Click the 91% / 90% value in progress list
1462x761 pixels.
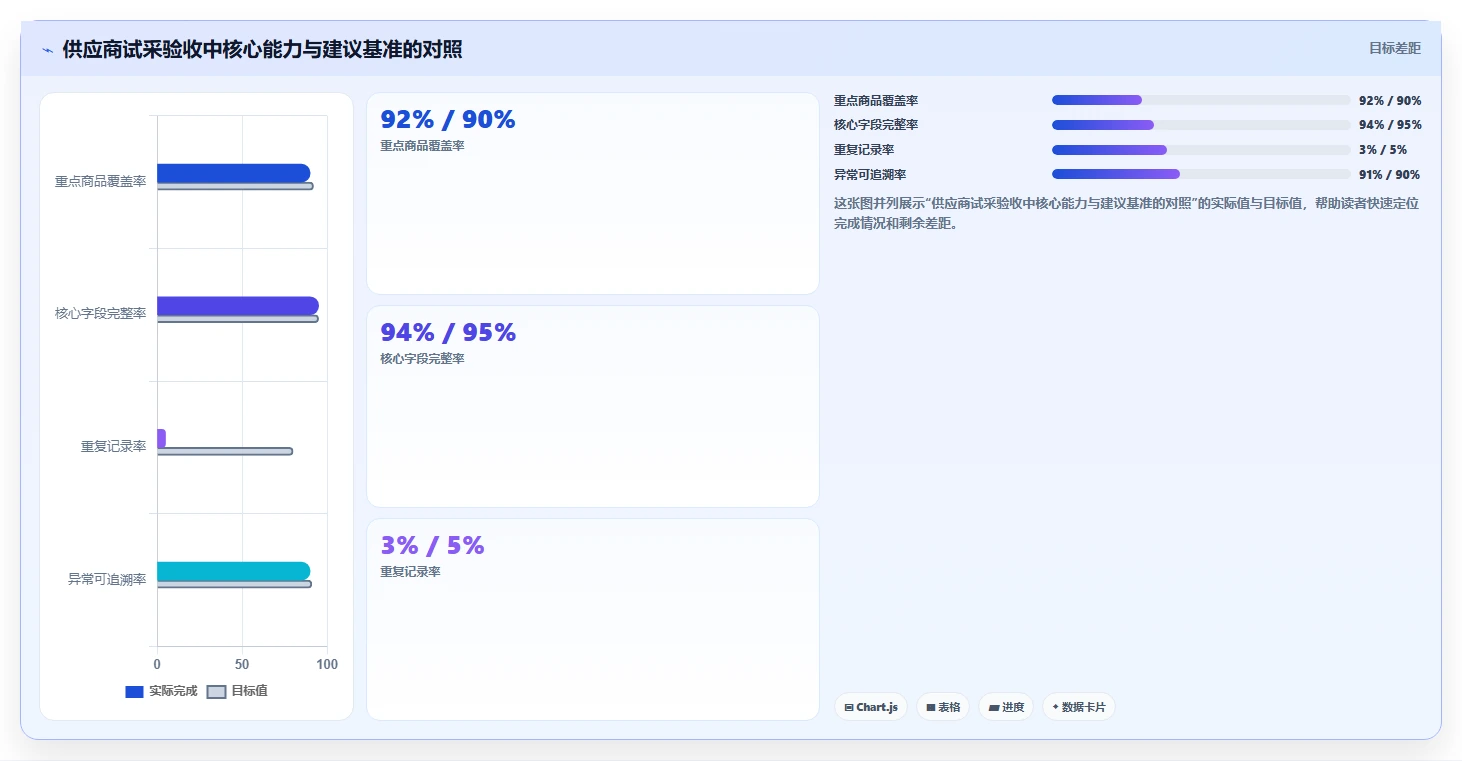pyautogui.click(x=1390, y=175)
